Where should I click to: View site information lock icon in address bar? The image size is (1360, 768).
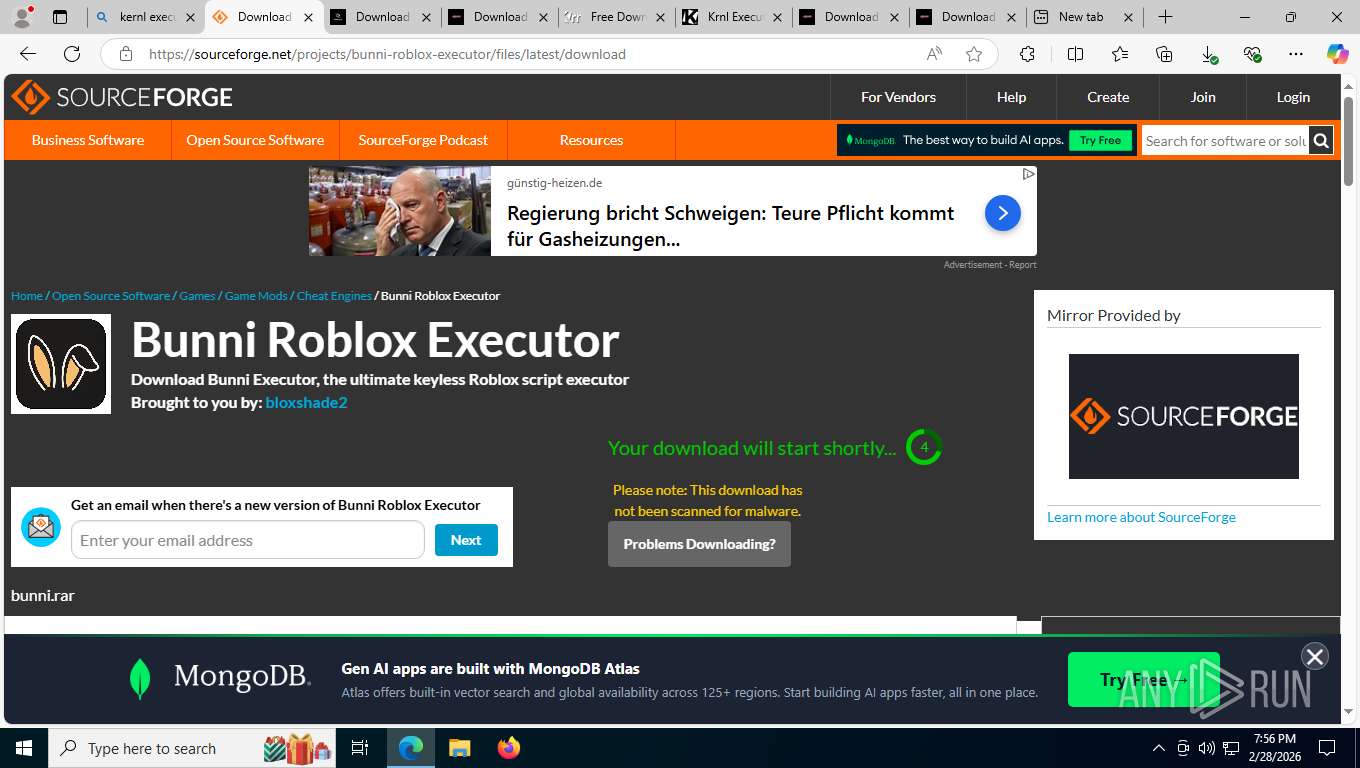(125, 54)
